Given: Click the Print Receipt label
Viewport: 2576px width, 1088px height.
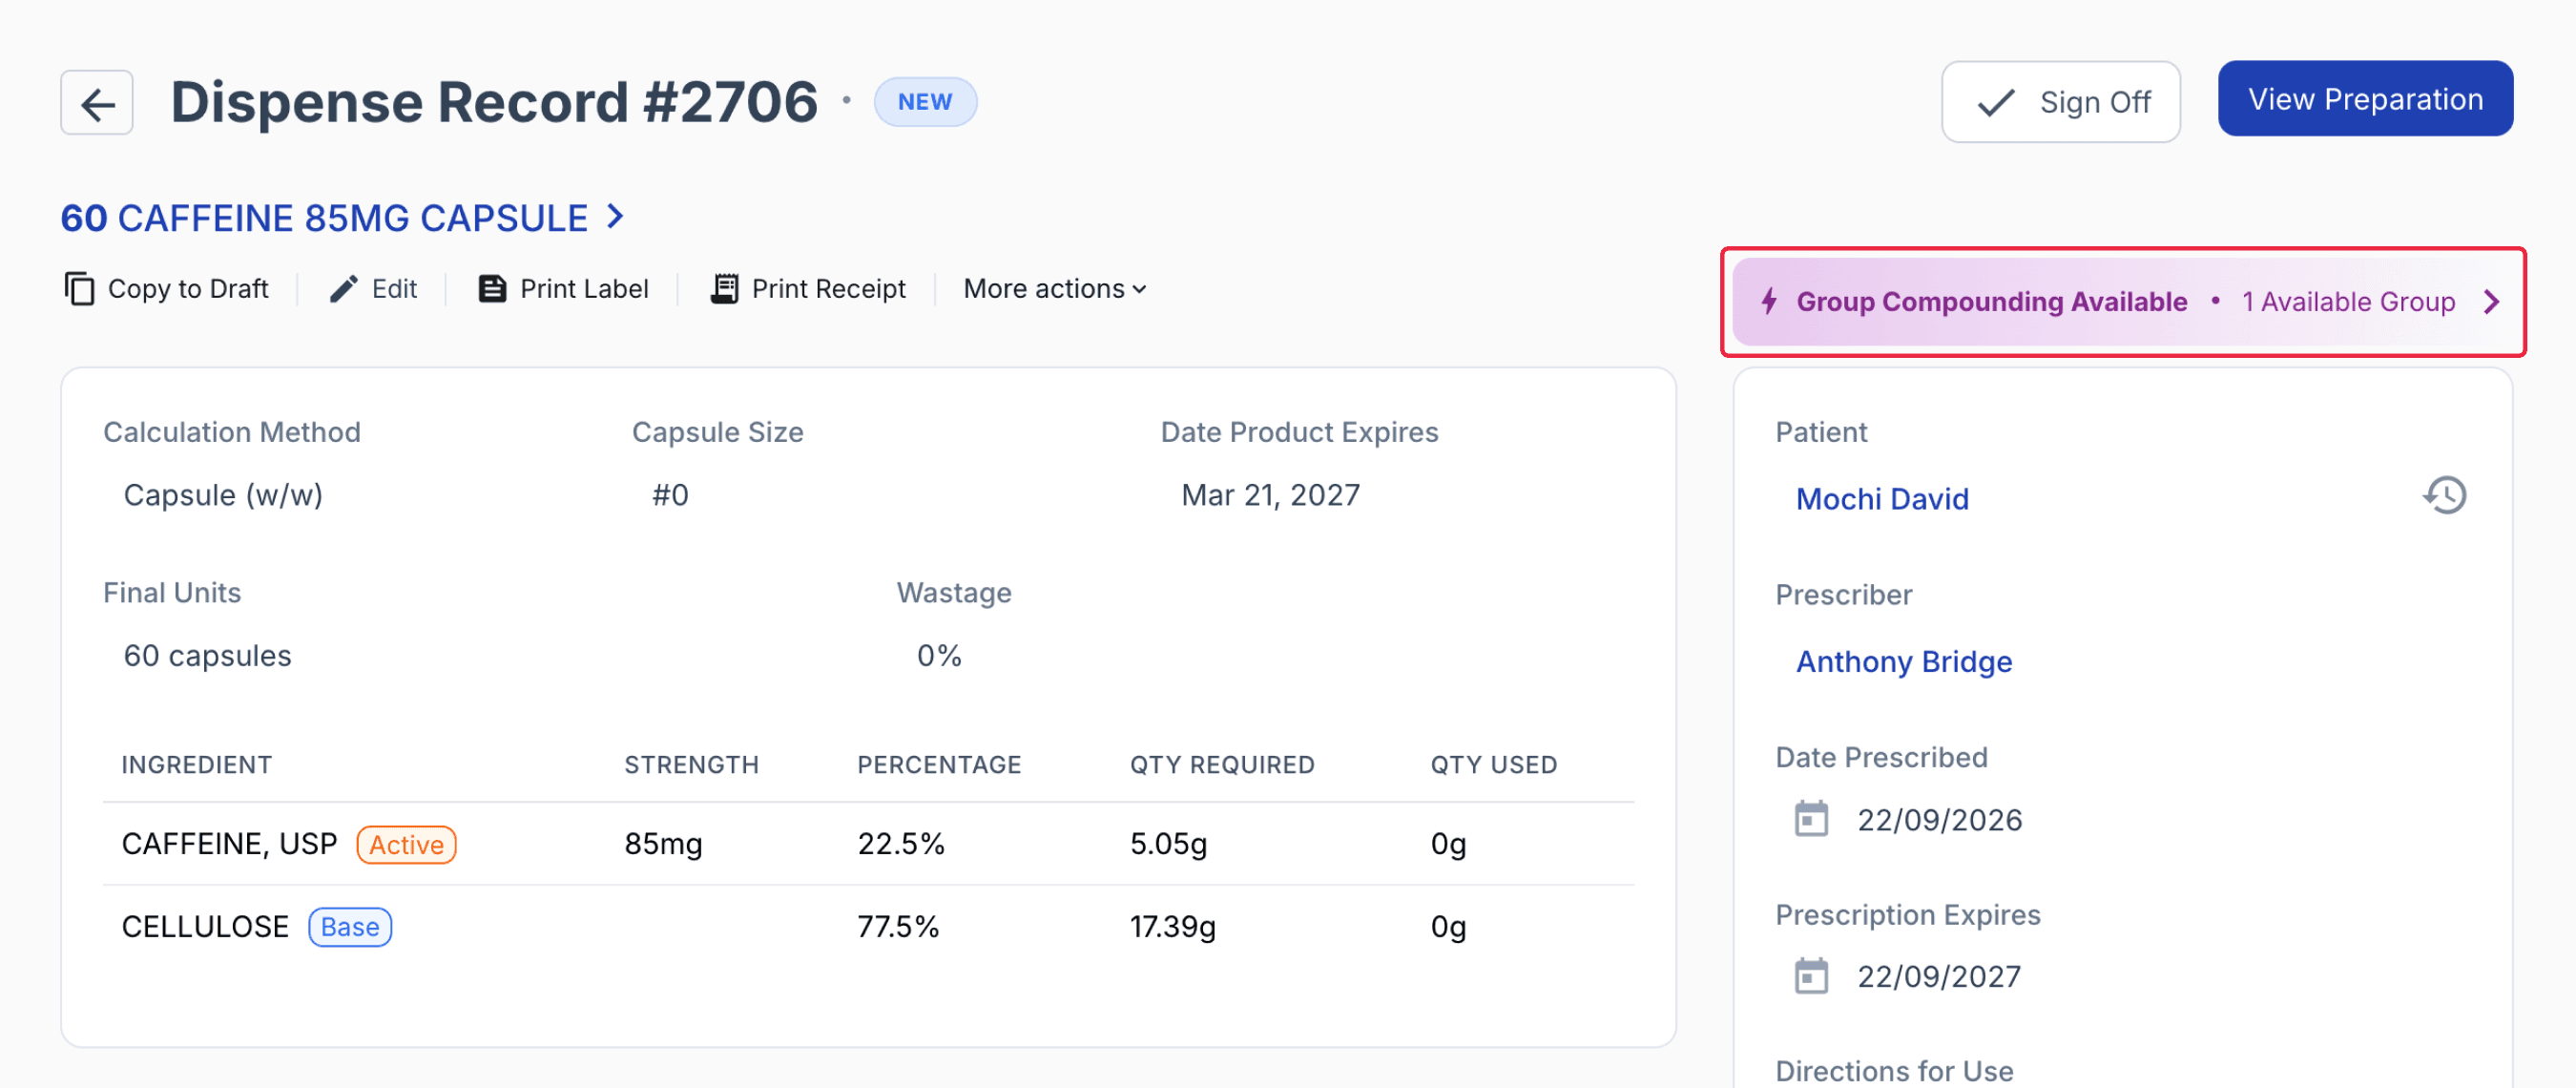Looking at the screenshot, I should coord(828,289).
